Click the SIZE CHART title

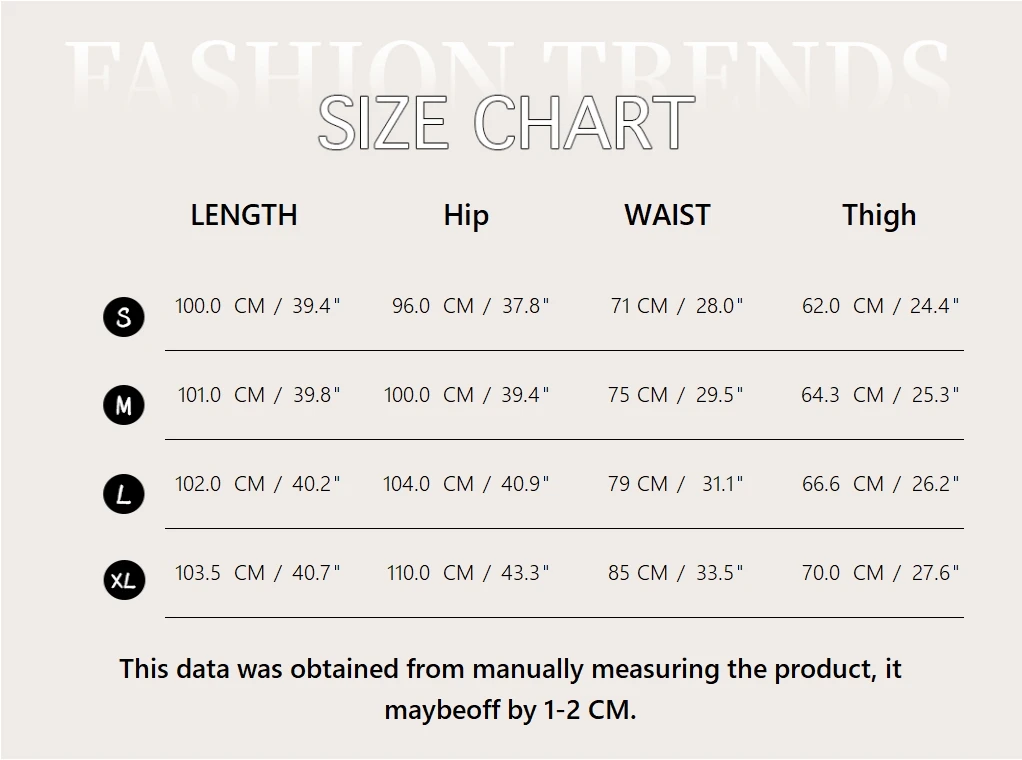tap(506, 123)
